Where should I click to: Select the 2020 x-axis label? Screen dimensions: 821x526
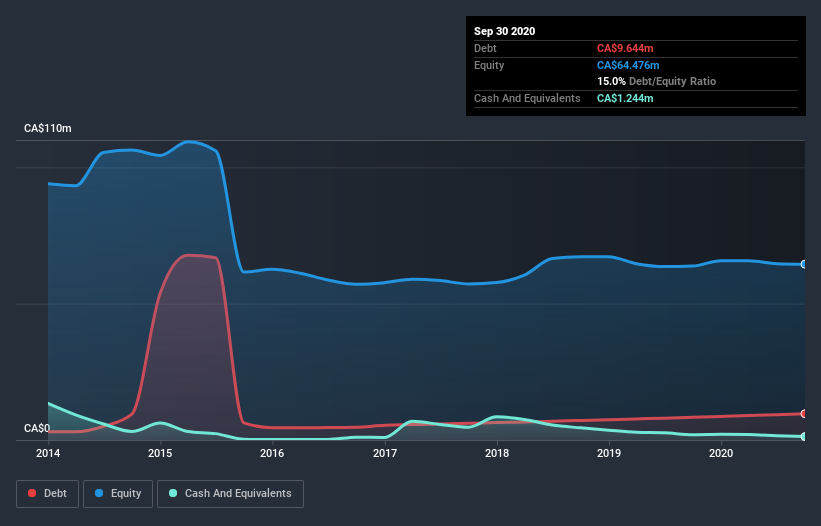point(721,453)
